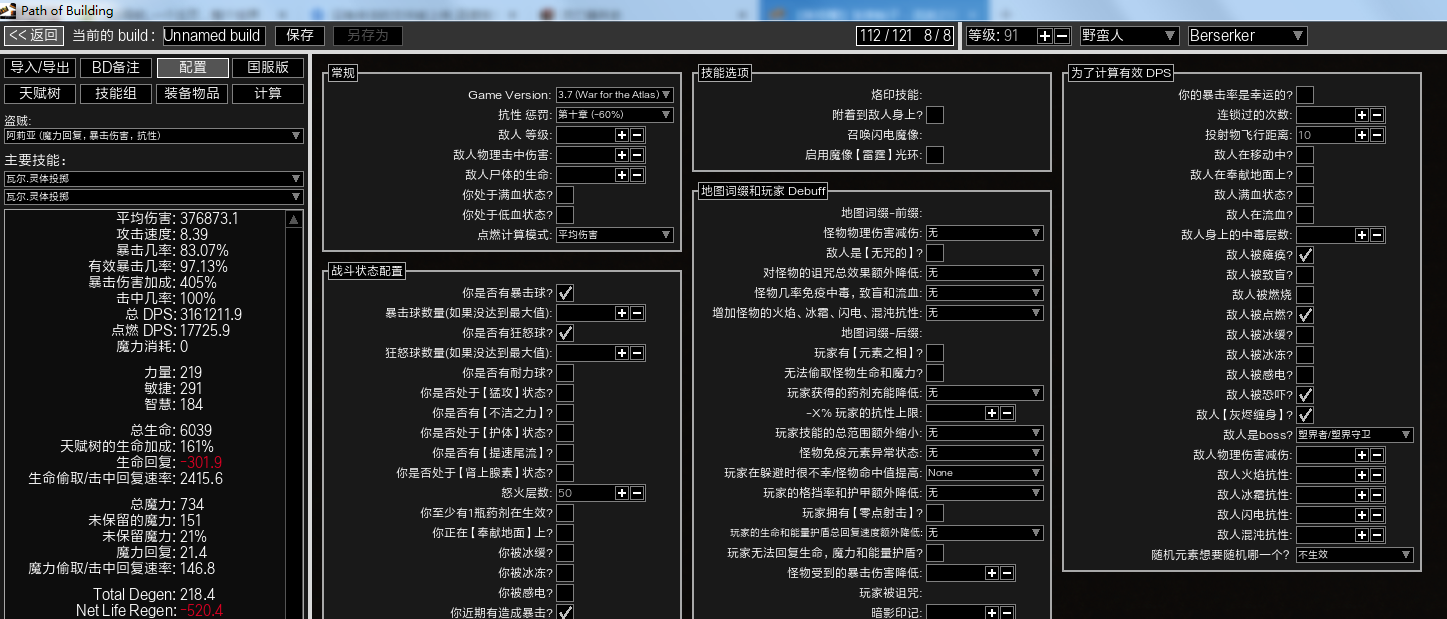The width and height of the screenshot is (1447, 619).
Task: Open 敌人是boss dropdown
Action: (x=1354, y=435)
